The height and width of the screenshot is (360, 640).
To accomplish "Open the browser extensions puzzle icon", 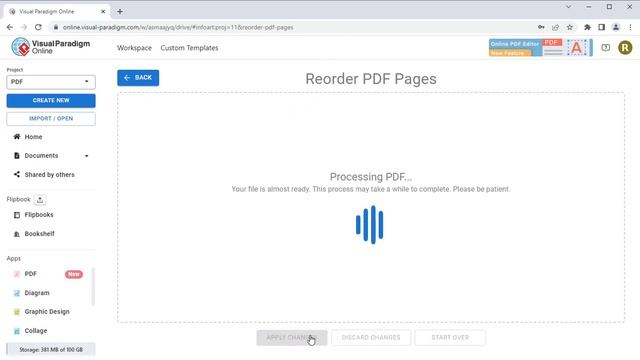I will point(587,27).
